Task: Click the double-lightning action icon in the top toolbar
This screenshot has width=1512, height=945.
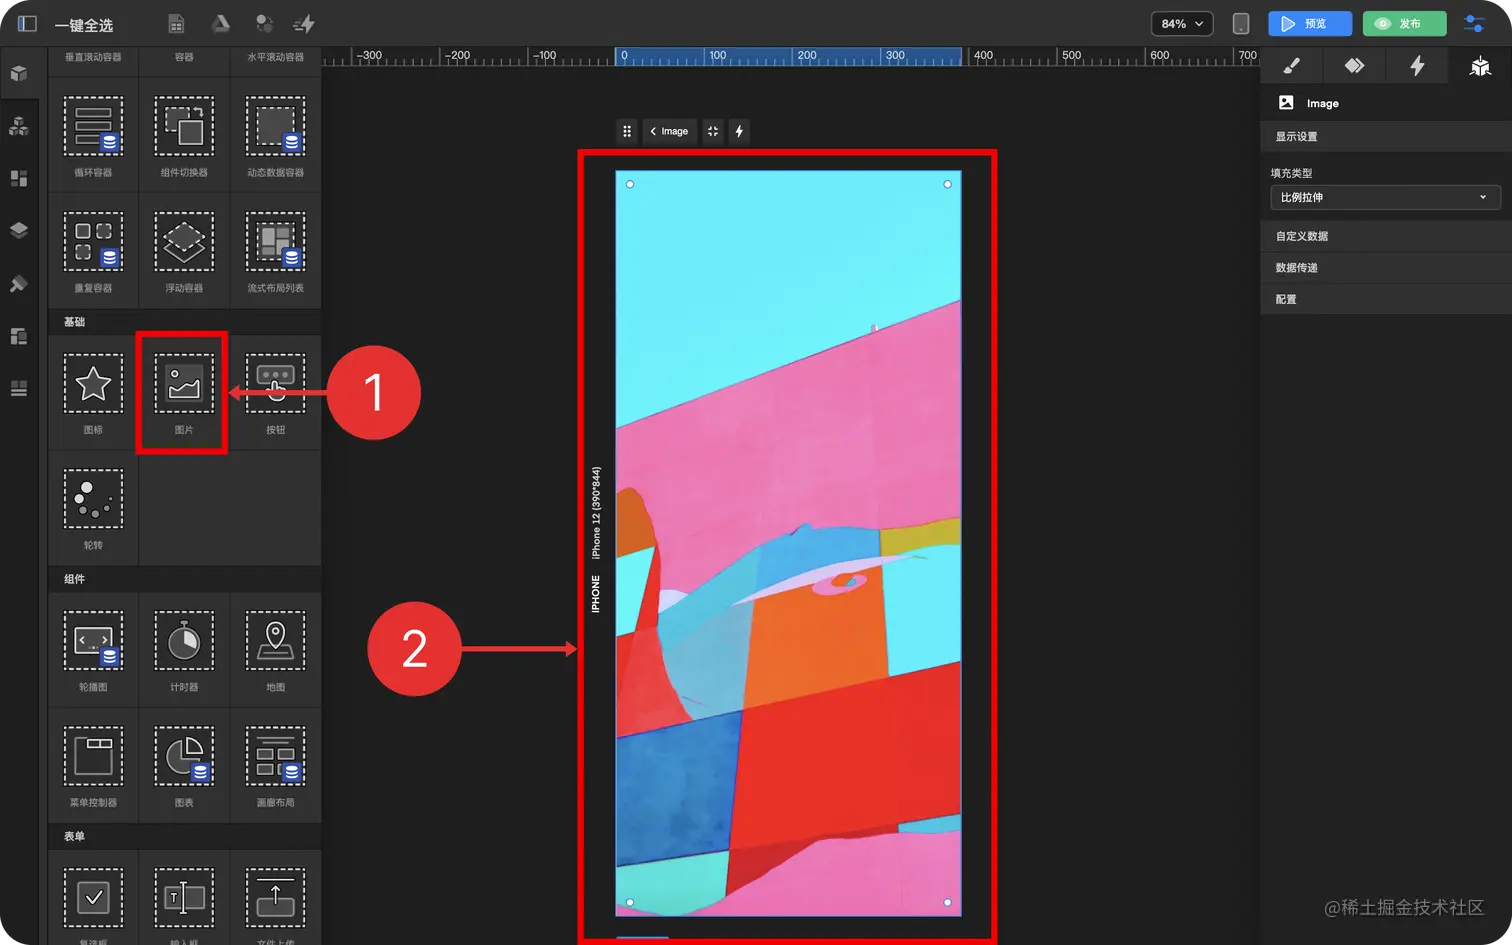Action: pyautogui.click(x=304, y=23)
